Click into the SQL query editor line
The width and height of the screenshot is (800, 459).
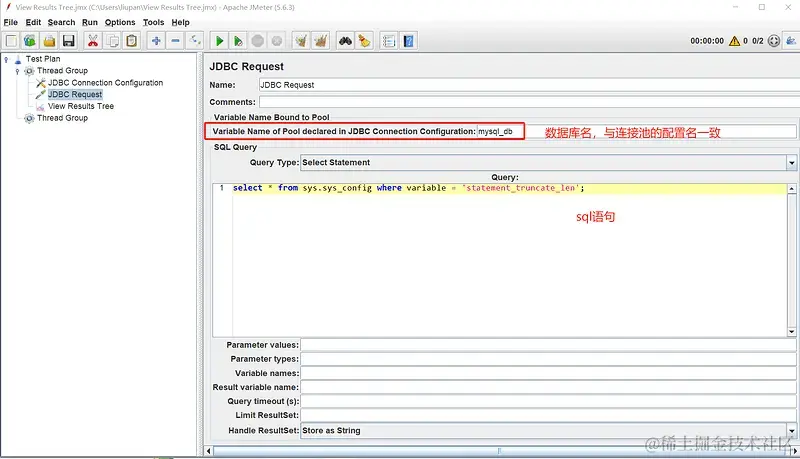[509, 188]
